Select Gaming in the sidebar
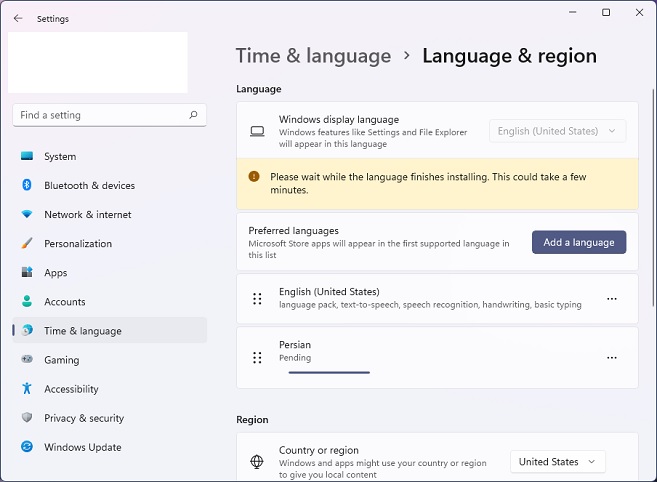Viewport: 657px width, 482px height. (x=109, y=359)
